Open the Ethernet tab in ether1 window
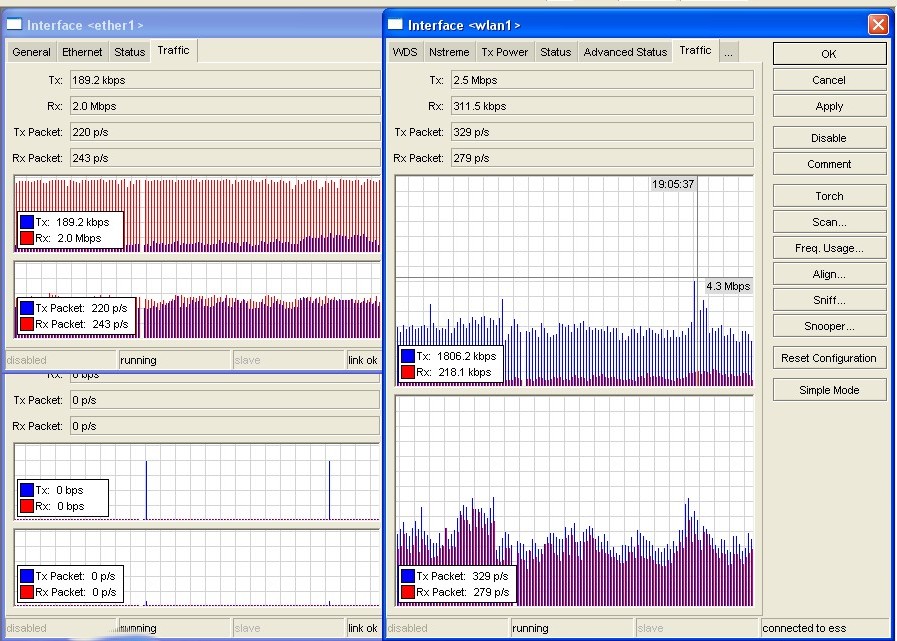This screenshot has height=641, width=897. click(x=82, y=52)
